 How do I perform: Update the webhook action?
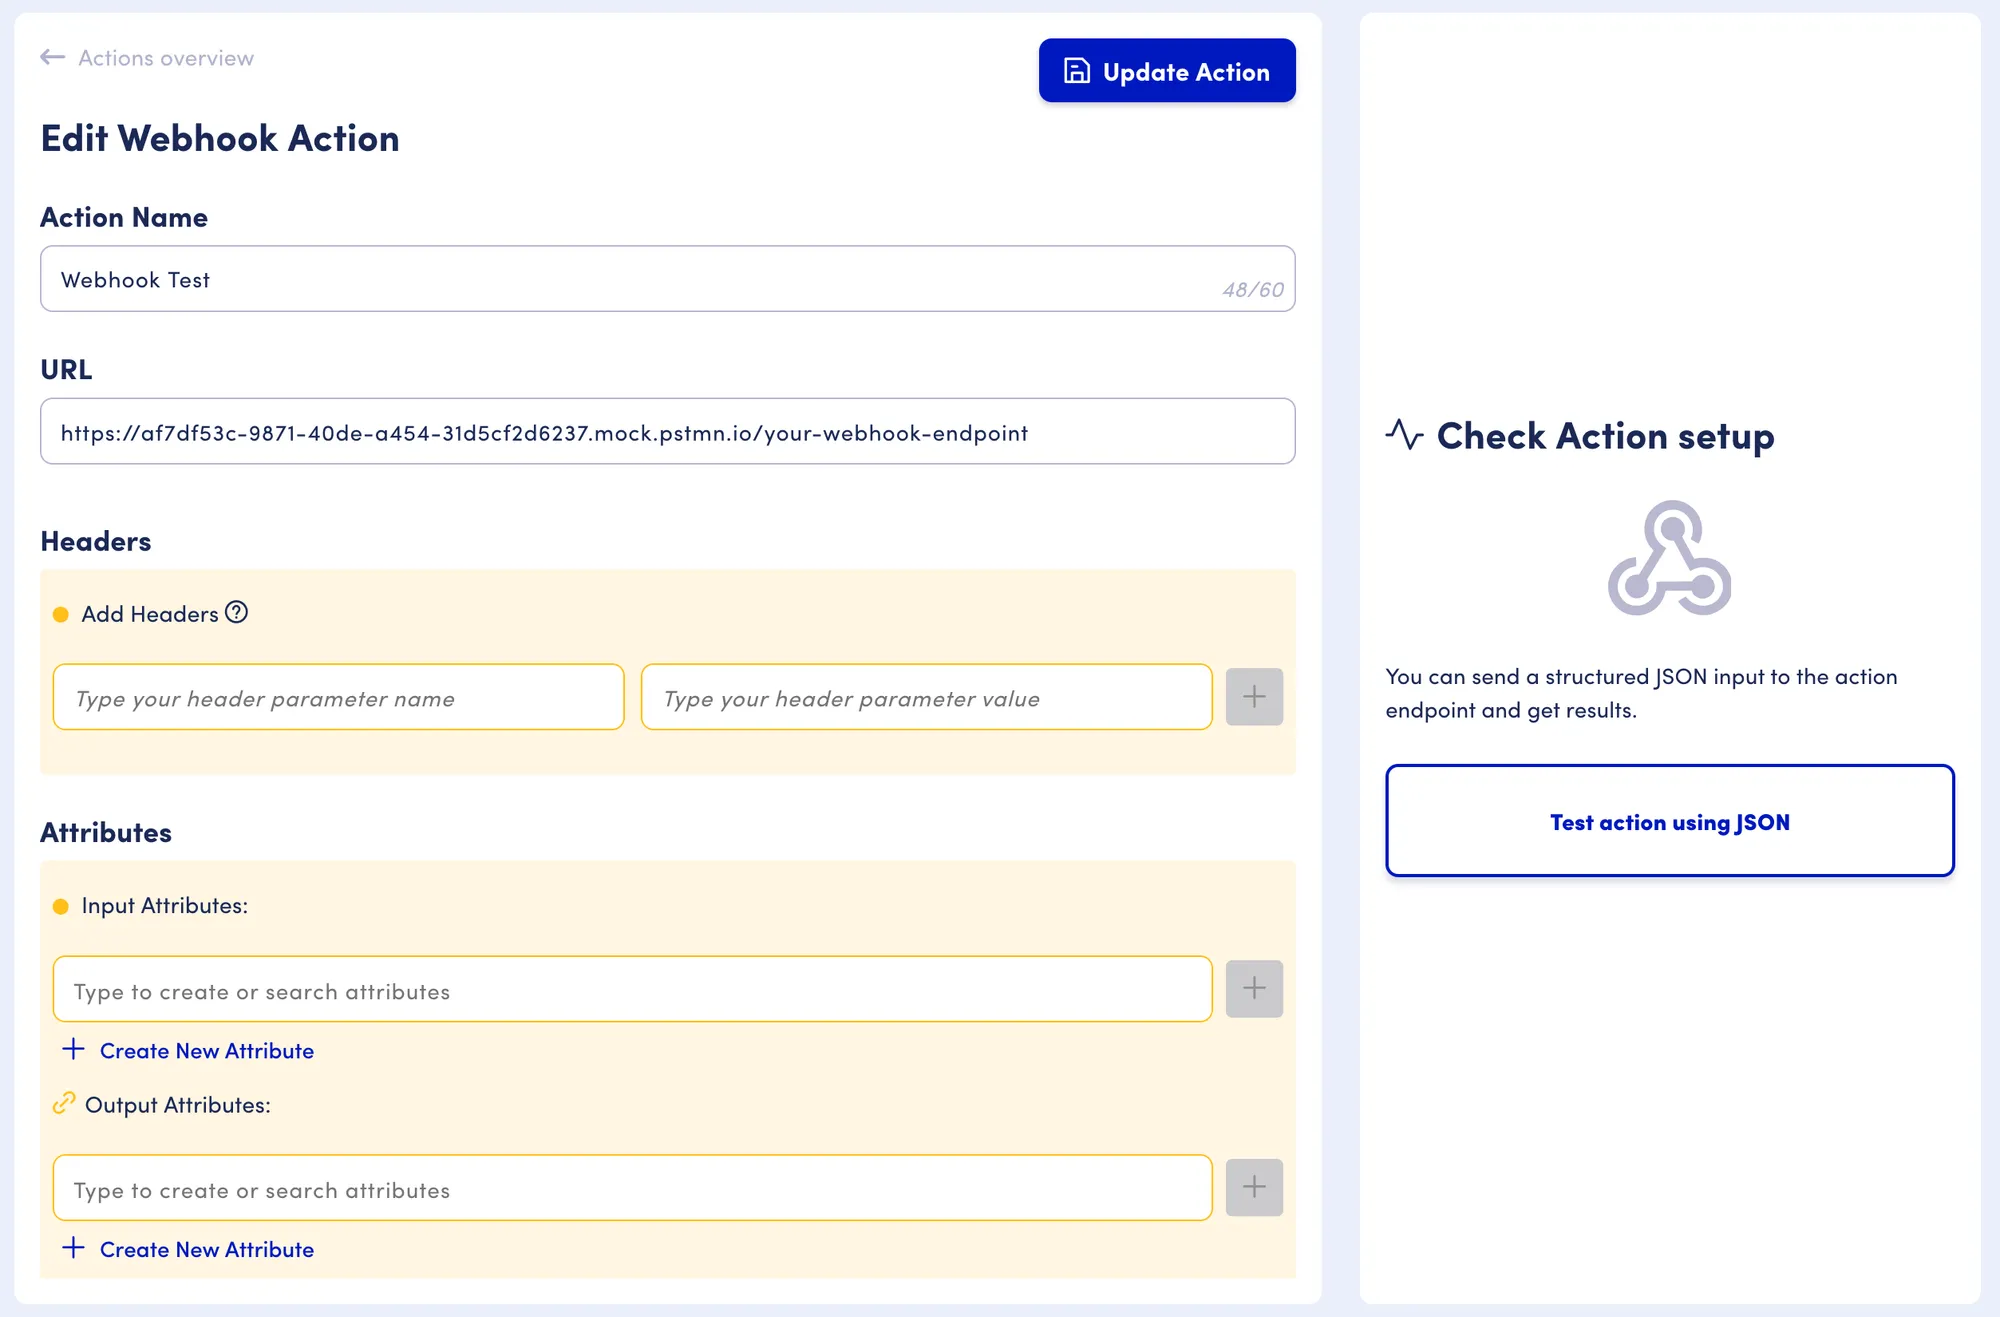(x=1167, y=71)
